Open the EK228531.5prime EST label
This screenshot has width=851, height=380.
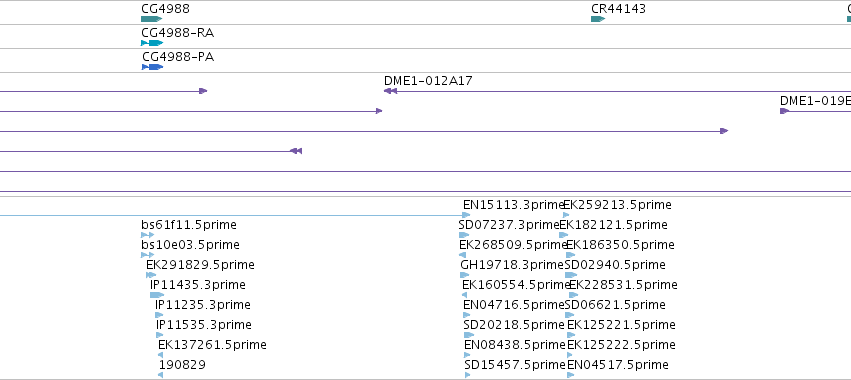click(623, 285)
